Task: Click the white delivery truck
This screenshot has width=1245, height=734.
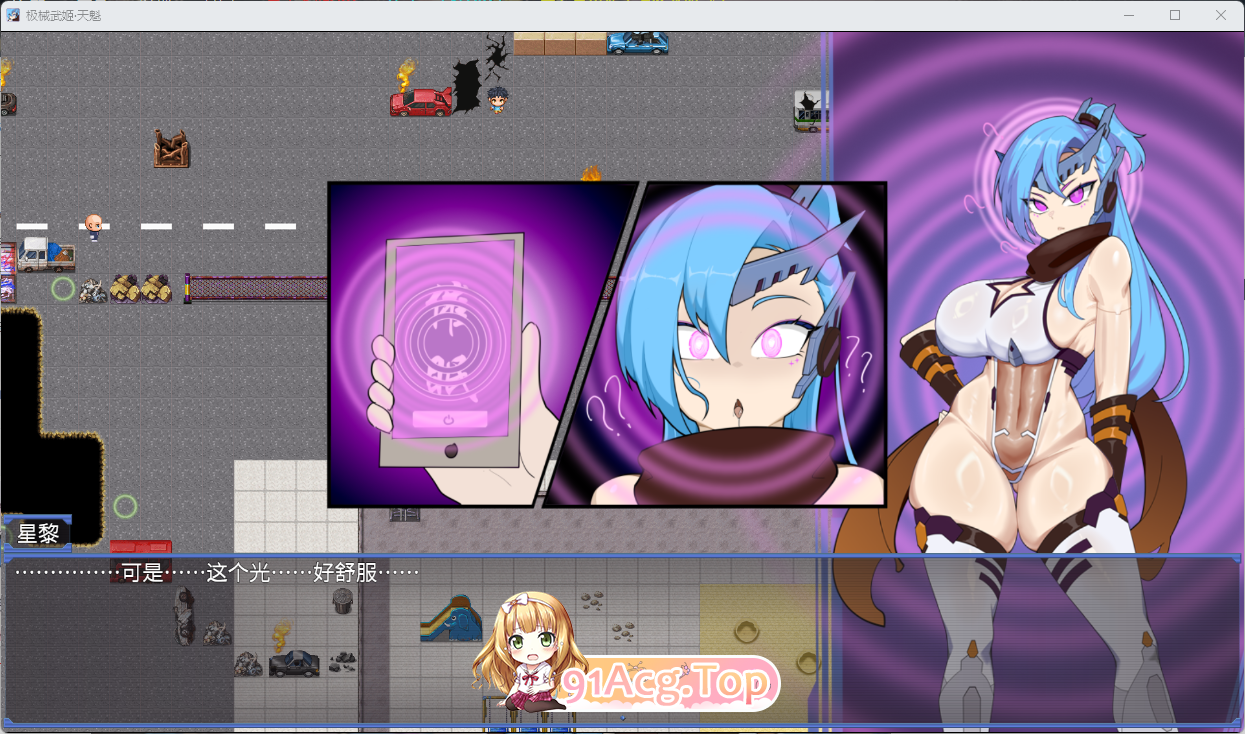Action: [x=46, y=255]
